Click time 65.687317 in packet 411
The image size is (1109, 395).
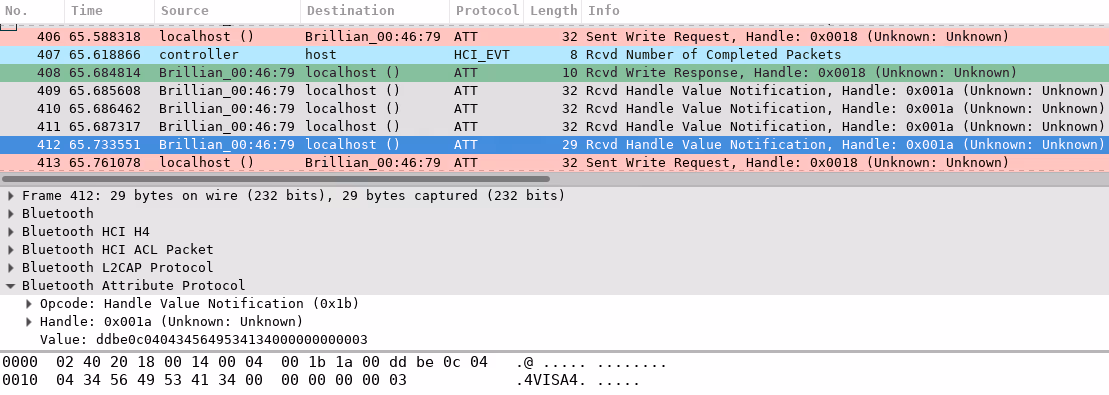point(105,126)
